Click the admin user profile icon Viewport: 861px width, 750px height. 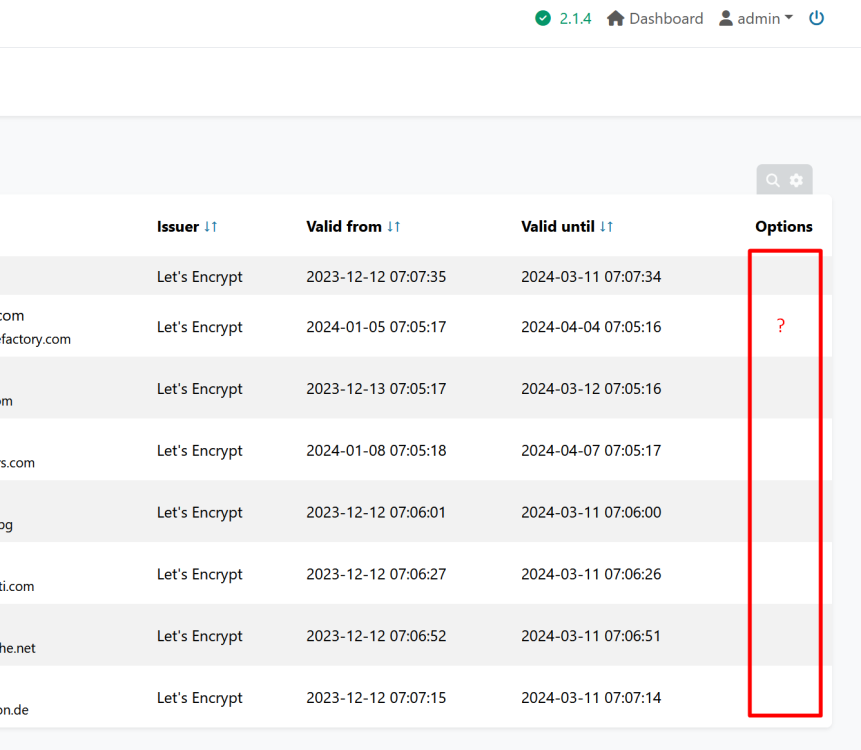pyautogui.click(x=726, y=18)
